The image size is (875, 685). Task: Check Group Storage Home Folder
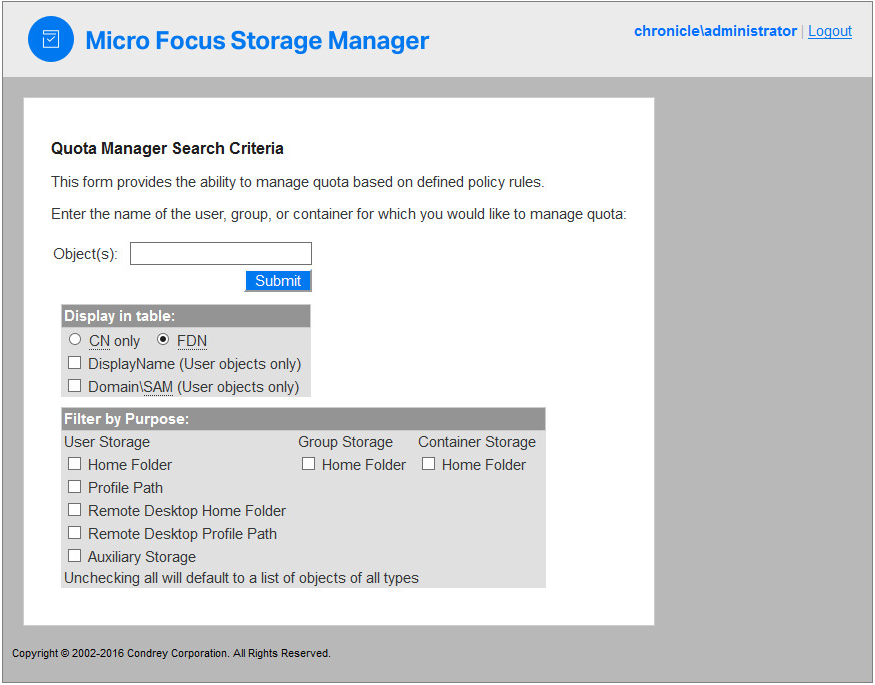pos(309,464)
